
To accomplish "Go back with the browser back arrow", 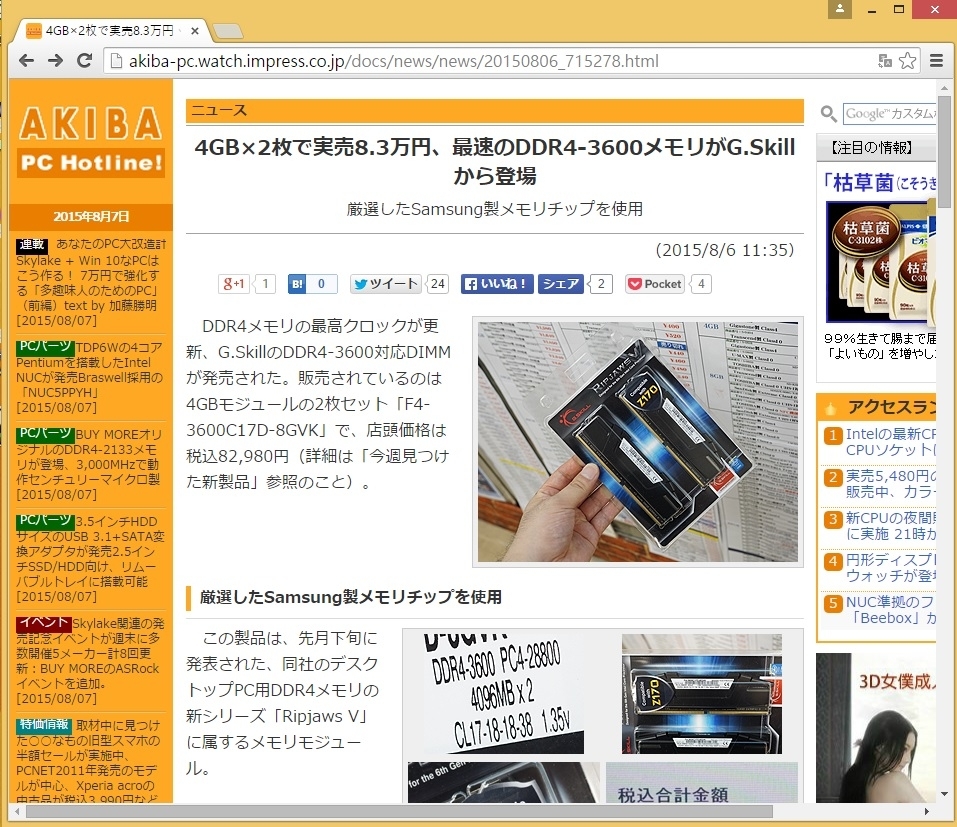I will [x=26, y=60].
